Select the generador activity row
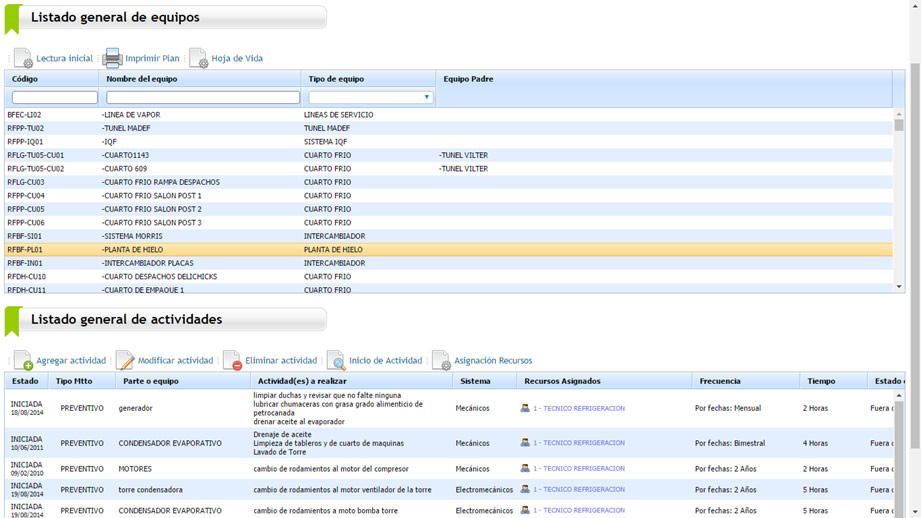Viewport: 921px width, 518px height. [x=450, y=408]
